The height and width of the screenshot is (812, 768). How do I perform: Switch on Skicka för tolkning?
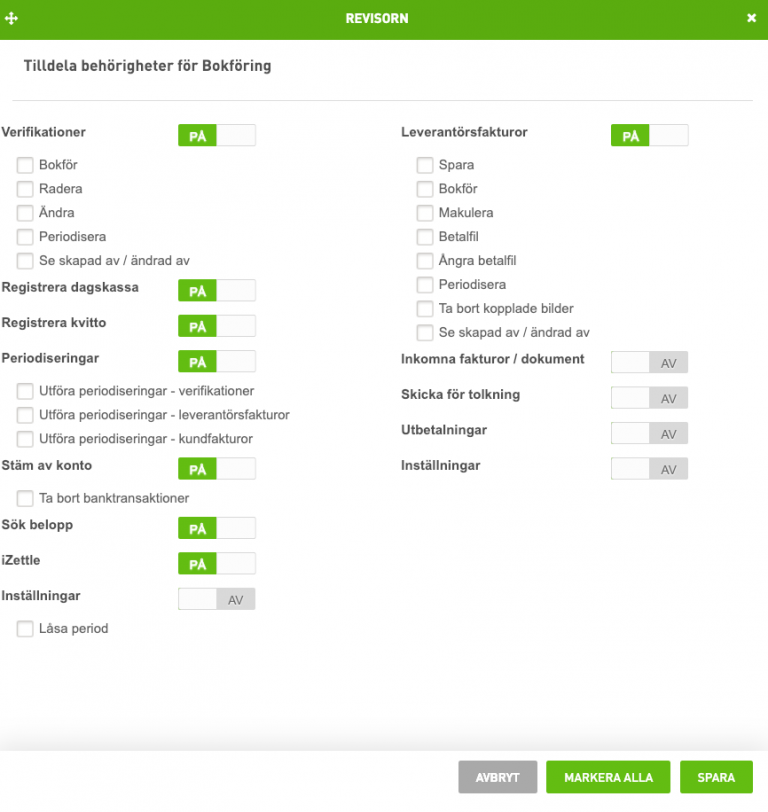tap(649, 398)
